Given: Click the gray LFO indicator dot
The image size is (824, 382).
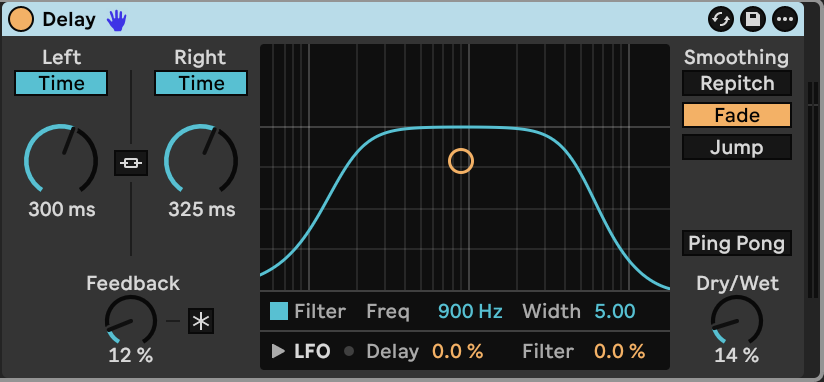Looking at the screenshot, I should point(349,352).
